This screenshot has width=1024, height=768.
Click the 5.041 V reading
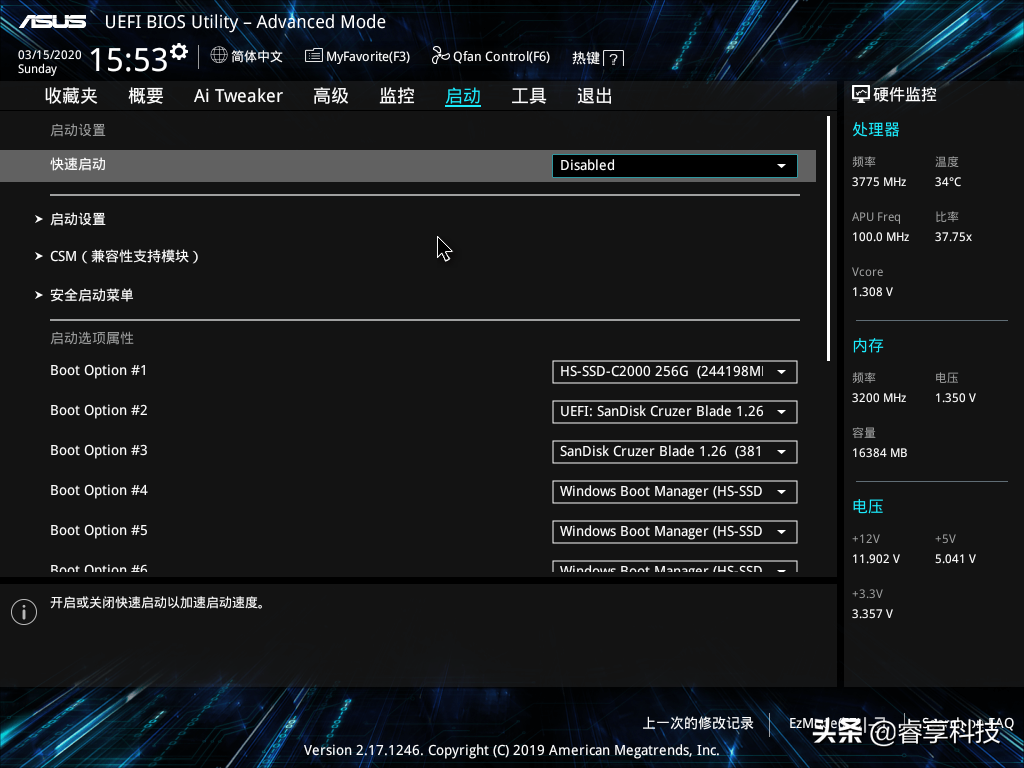955,559
